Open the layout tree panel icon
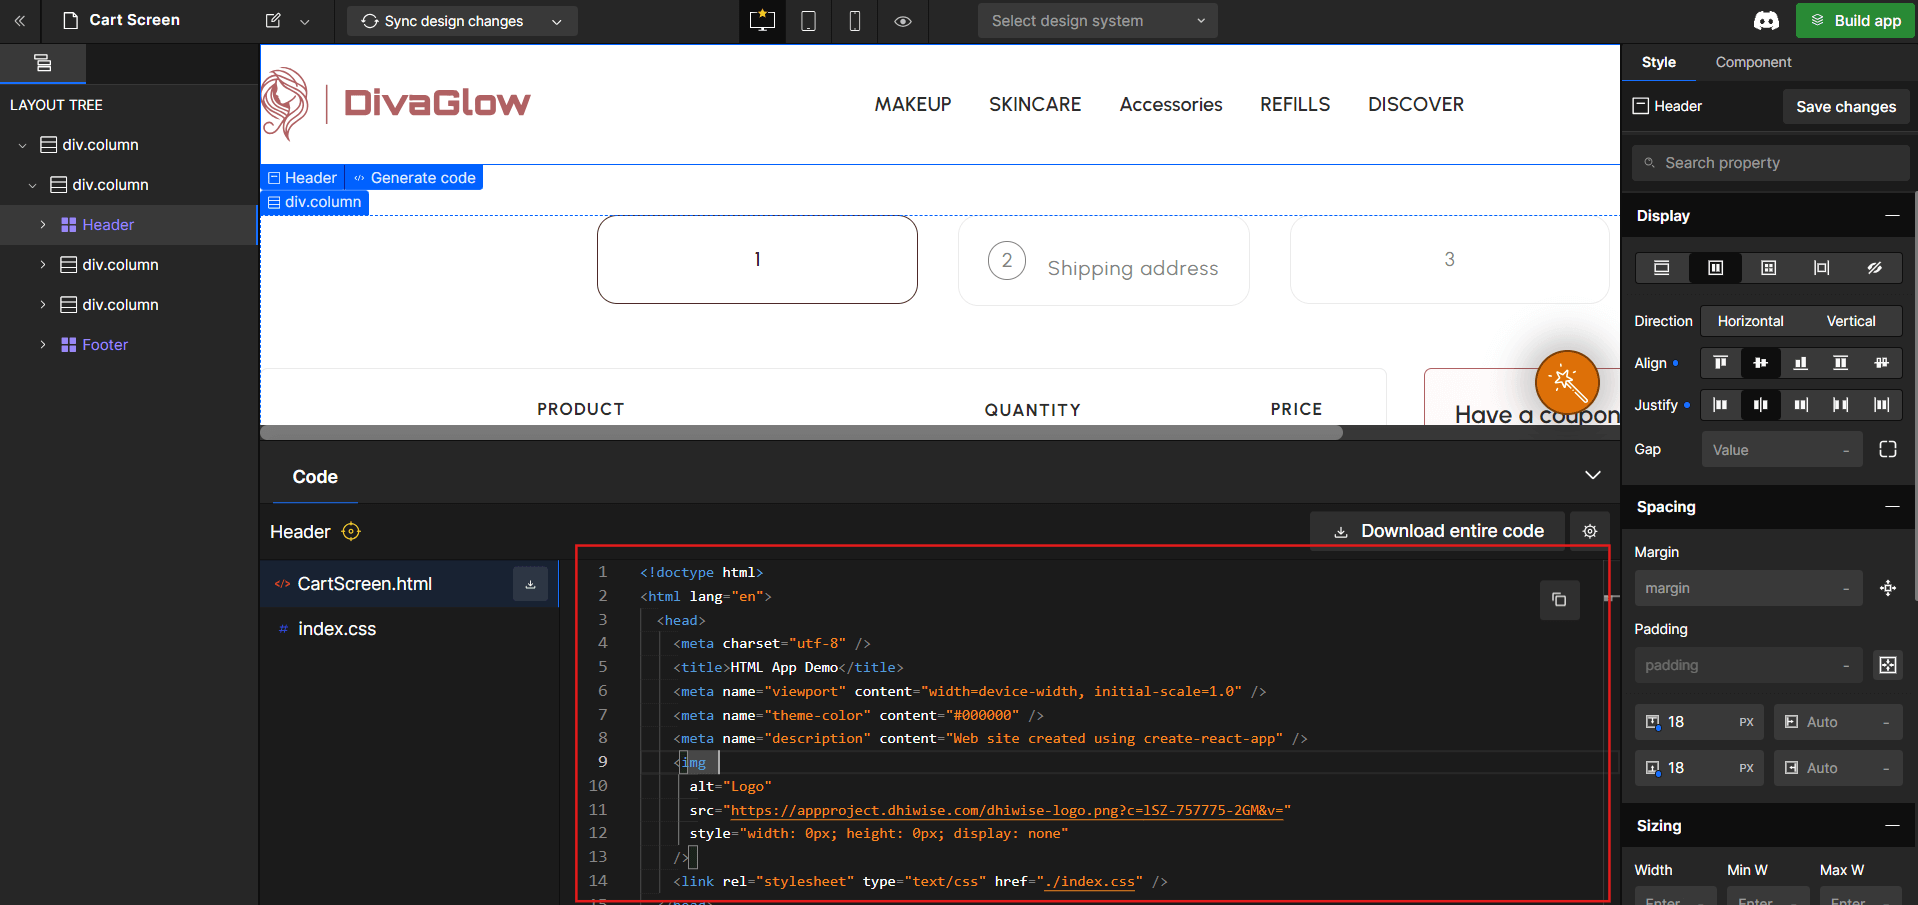Screen dimensions: 1918x905 43,63
